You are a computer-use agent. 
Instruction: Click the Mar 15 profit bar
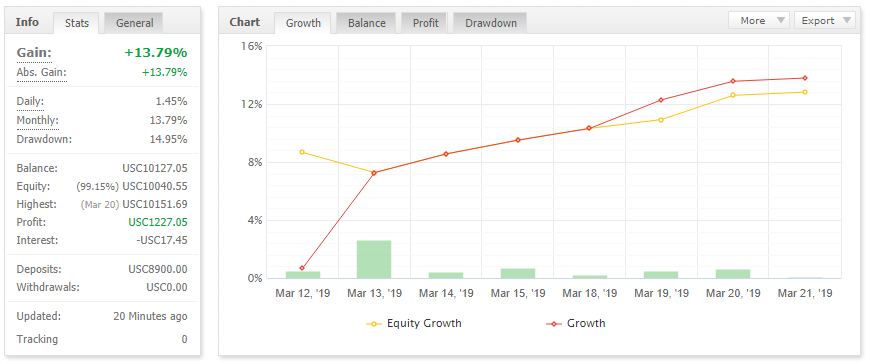518,273
